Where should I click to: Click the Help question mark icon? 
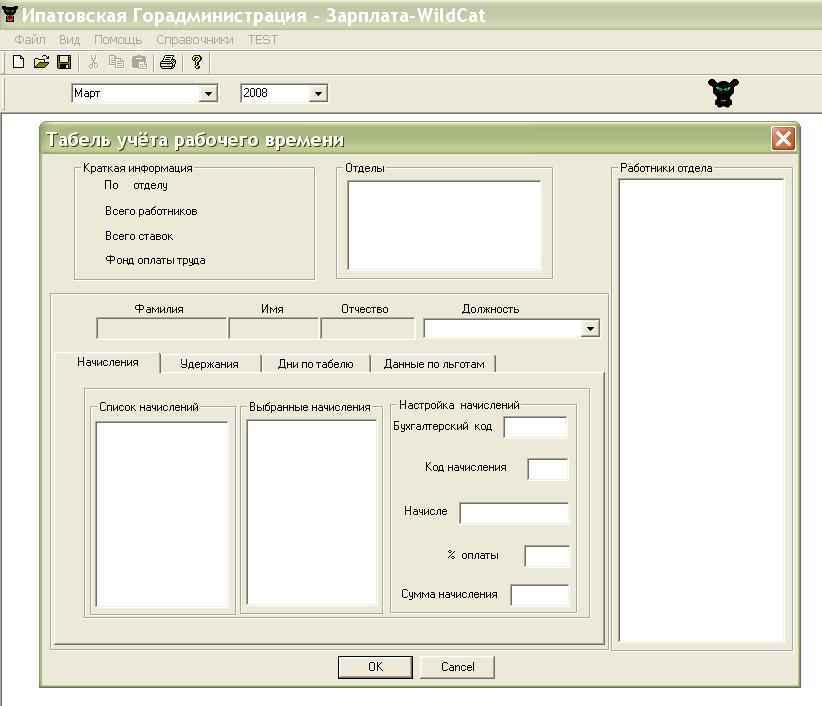tap(197, 62)
